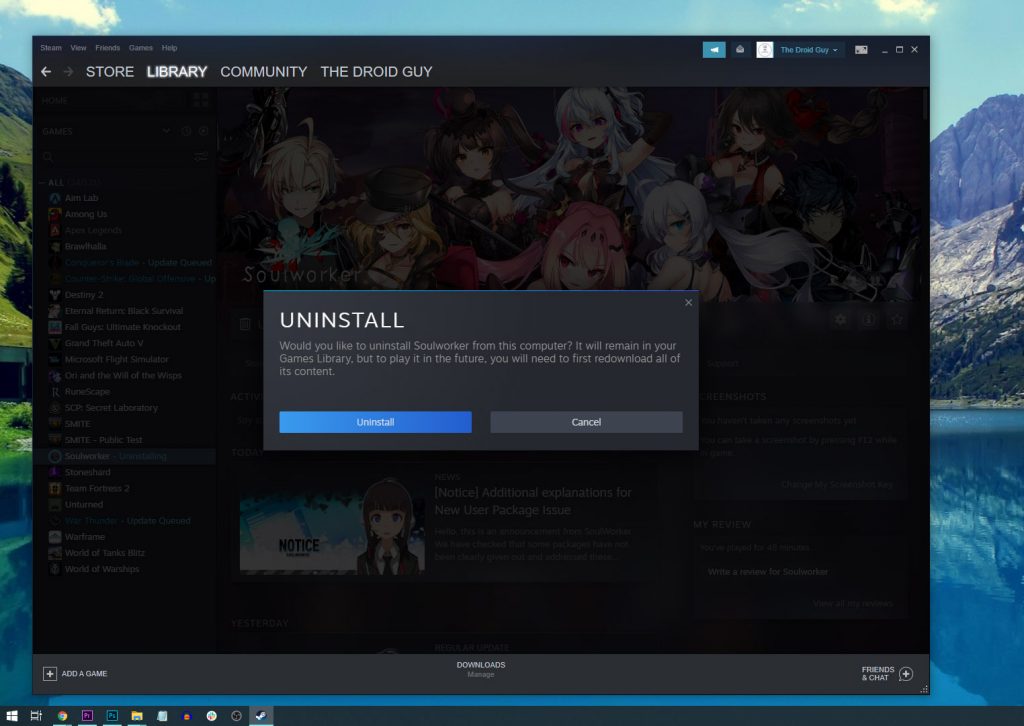The height and width of the screenshot is (726, 1024).
Task: Switch to library grid view icon
Action: (x=201, y=100)
